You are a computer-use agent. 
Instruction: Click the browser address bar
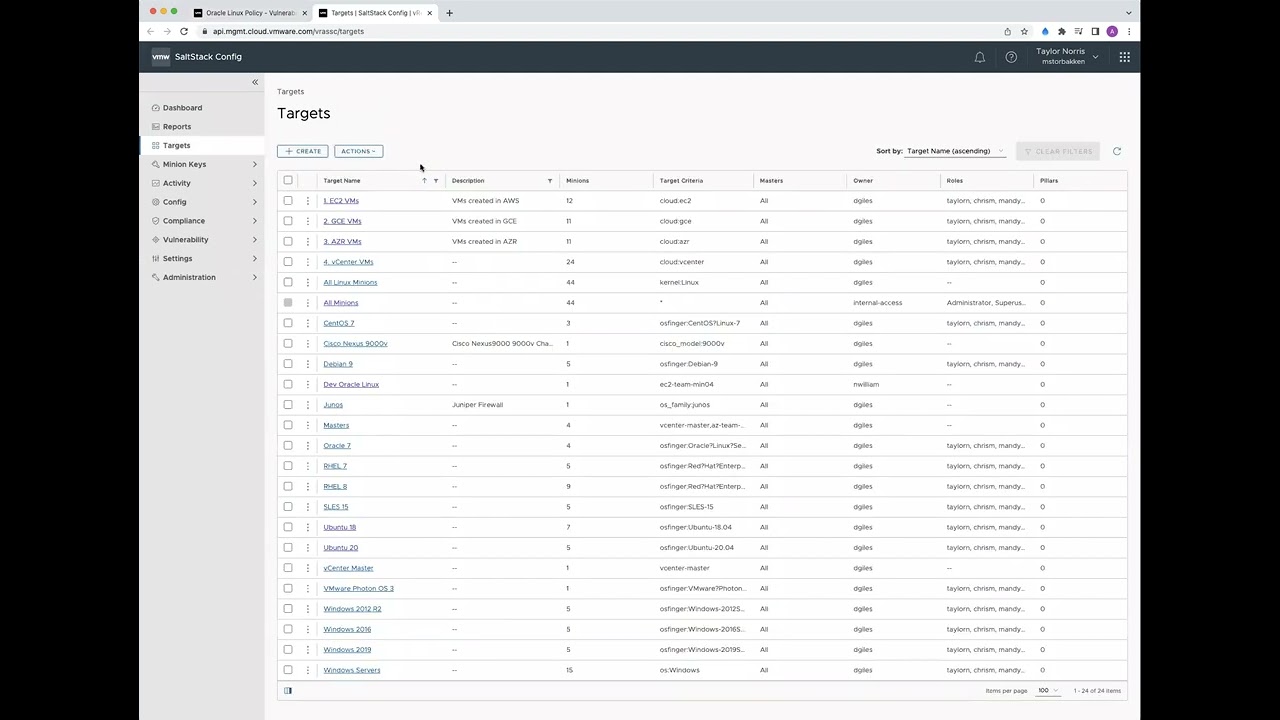pos(600,31)
